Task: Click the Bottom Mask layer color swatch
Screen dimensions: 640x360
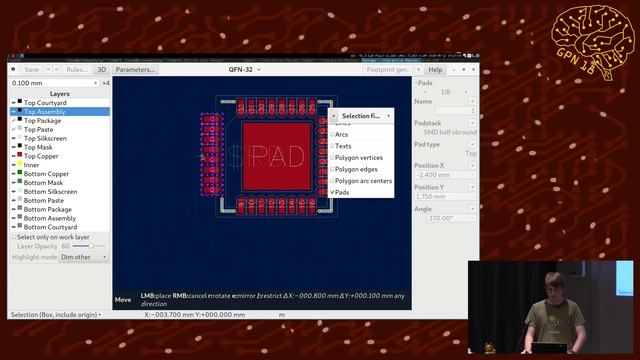Action: [x=20, y=182]
